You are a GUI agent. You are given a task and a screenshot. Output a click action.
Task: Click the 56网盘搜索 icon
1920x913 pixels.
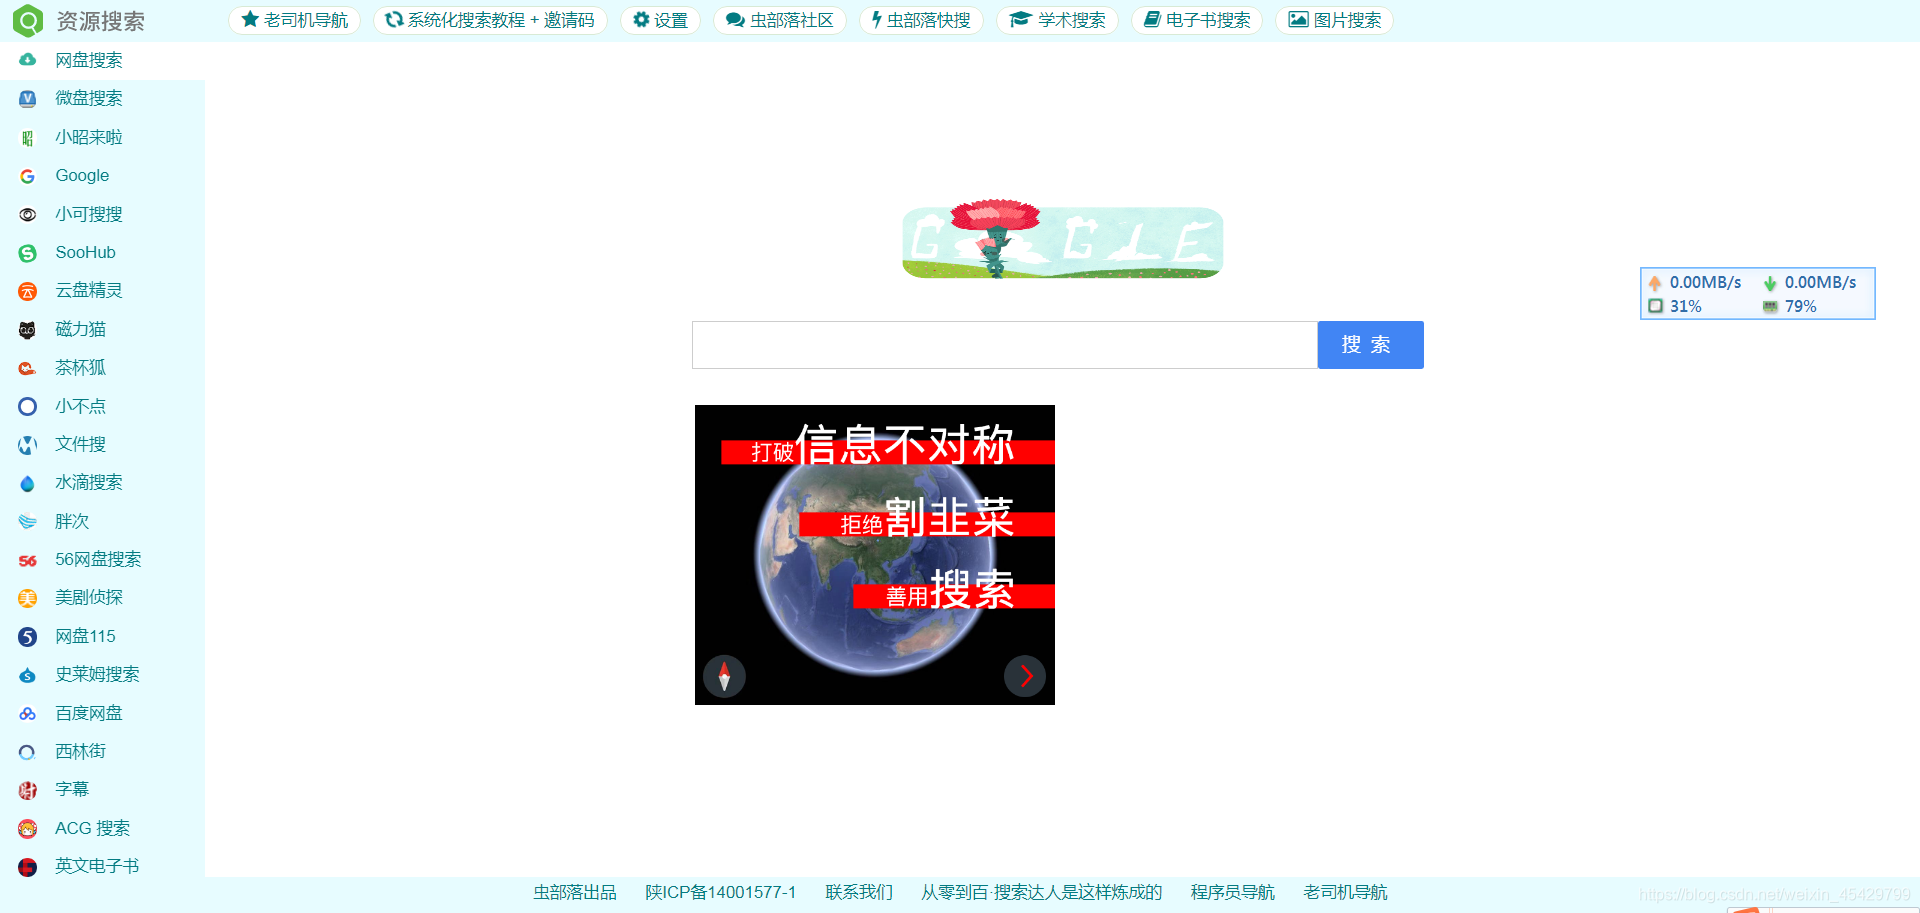[28, 560]
